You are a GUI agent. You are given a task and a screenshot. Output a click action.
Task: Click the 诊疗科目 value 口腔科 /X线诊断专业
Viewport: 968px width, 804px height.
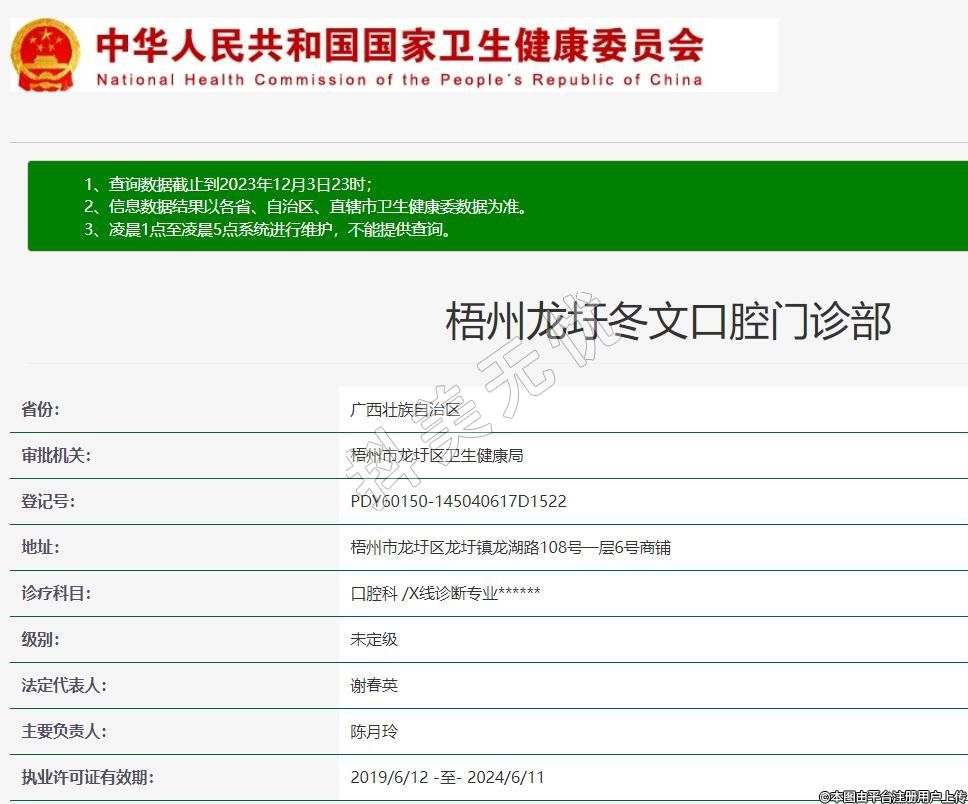point(445,594)
